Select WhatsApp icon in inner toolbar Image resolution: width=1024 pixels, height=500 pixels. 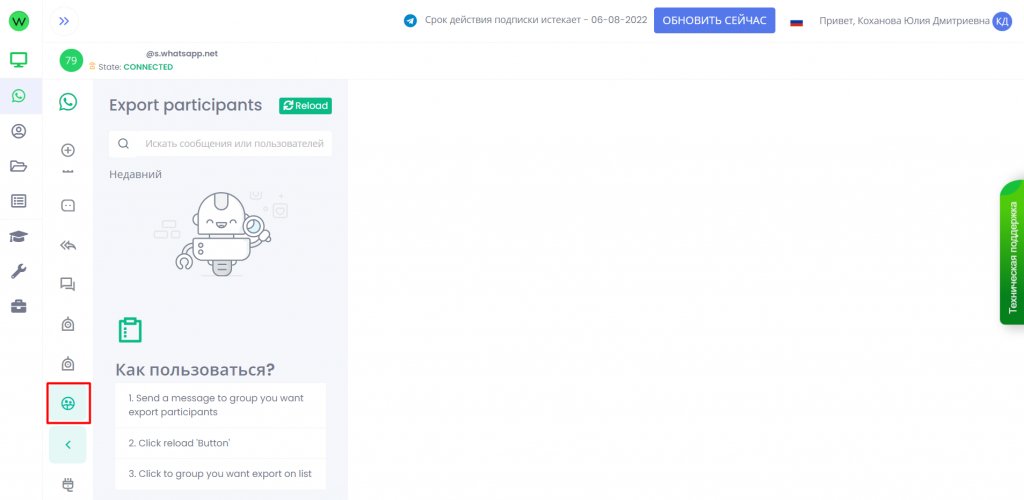click(x=68, y=102)
